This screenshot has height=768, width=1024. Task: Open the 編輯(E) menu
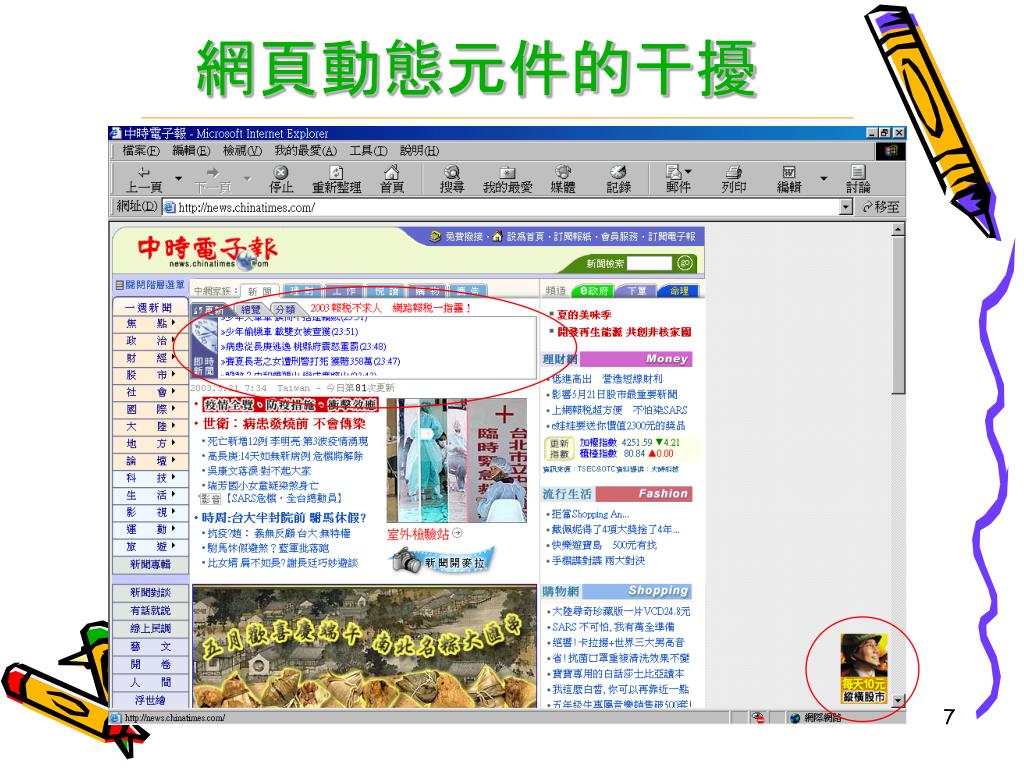tap(191, 151)
